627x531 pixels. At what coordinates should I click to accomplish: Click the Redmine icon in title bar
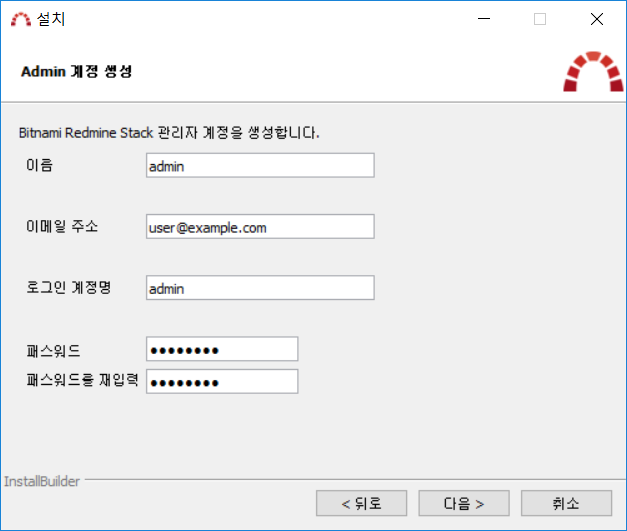[x=21, y=19]
